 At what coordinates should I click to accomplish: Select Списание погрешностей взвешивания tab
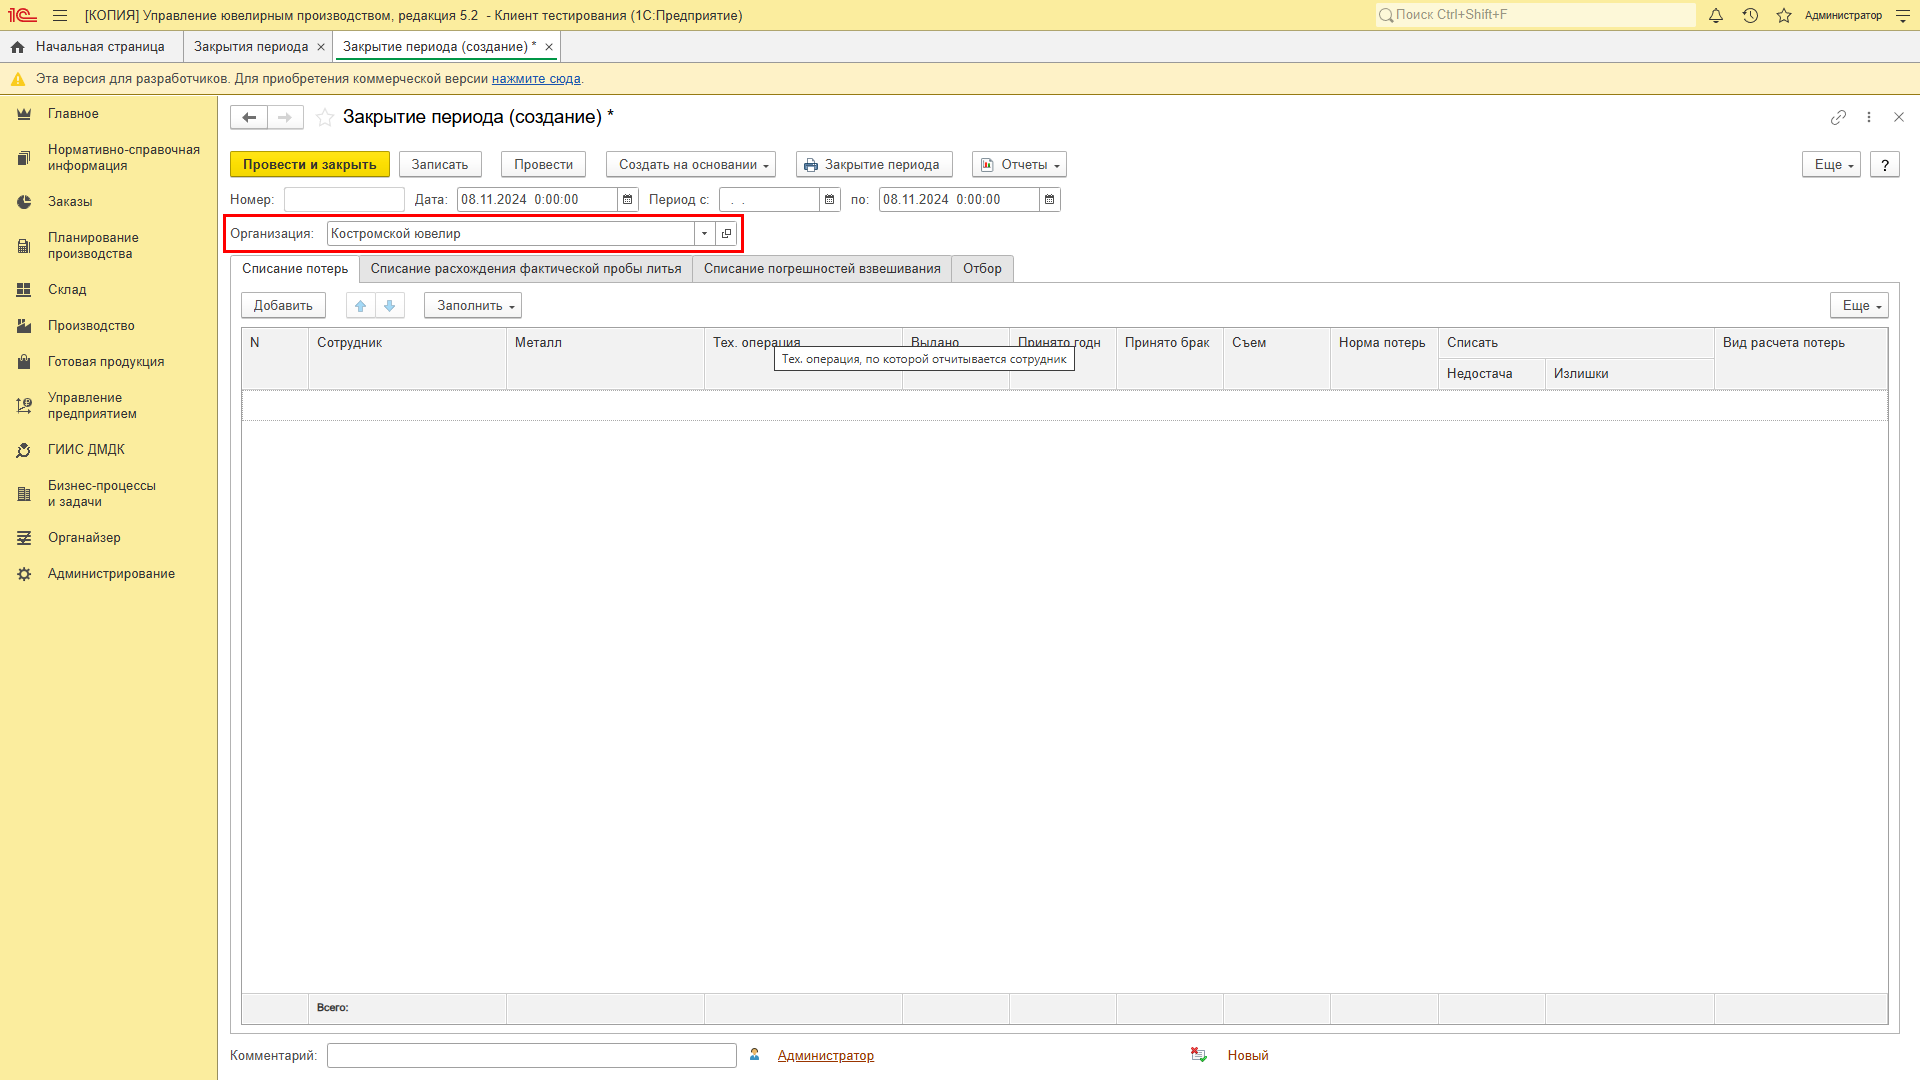coord(822,269)
